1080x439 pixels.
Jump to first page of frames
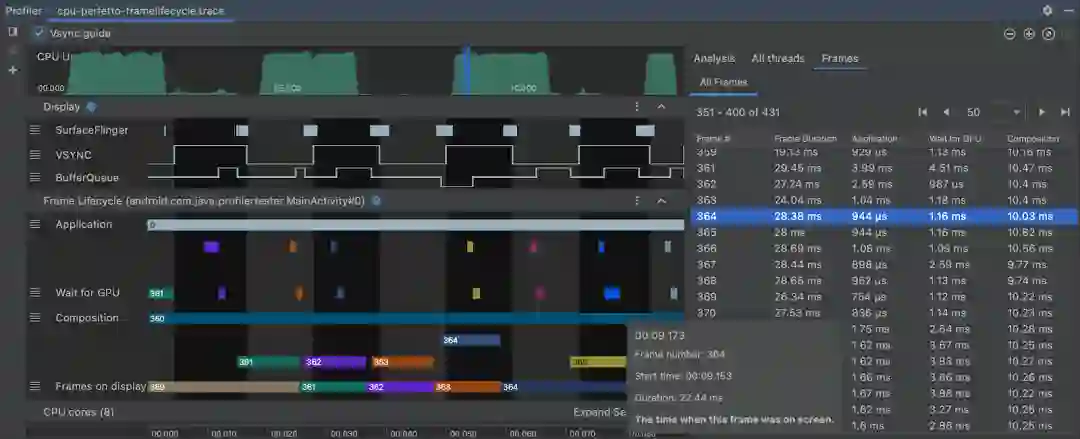click(923, 112)
